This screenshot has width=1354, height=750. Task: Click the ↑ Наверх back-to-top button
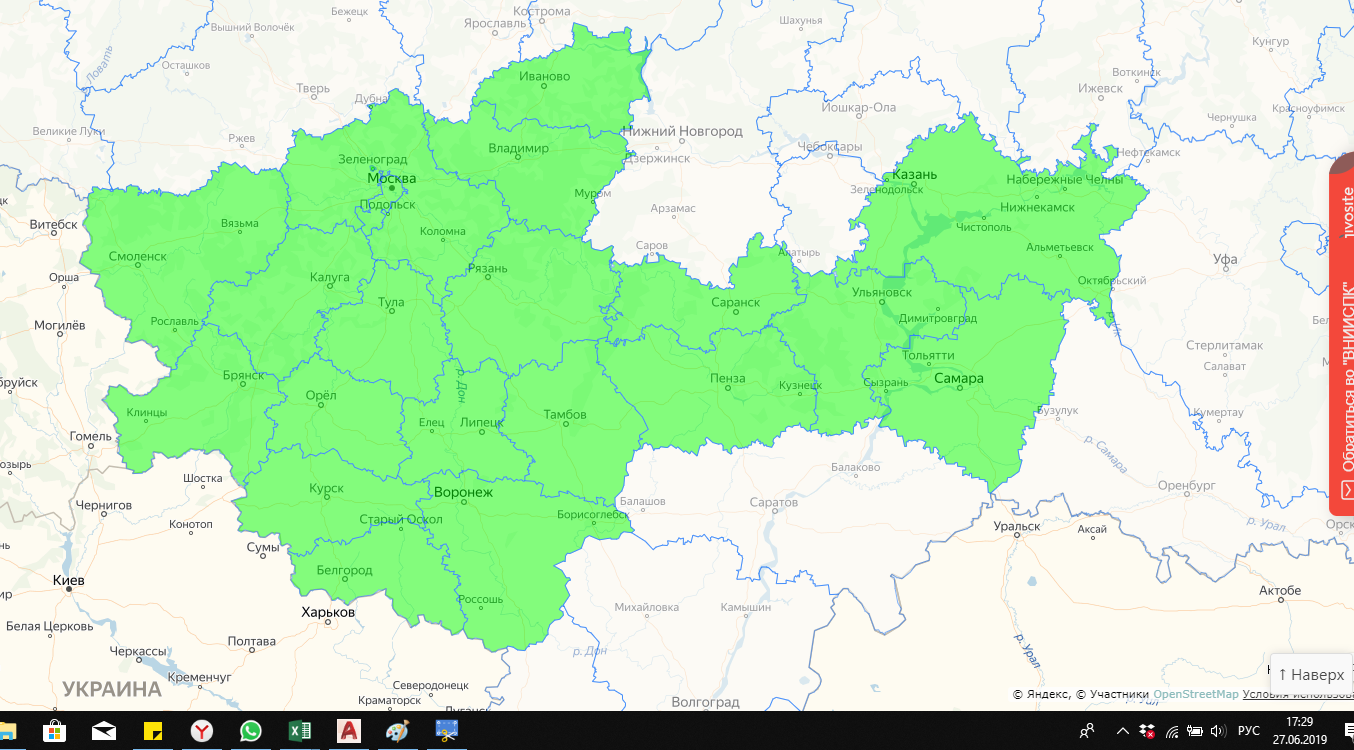pos(1311,675)
